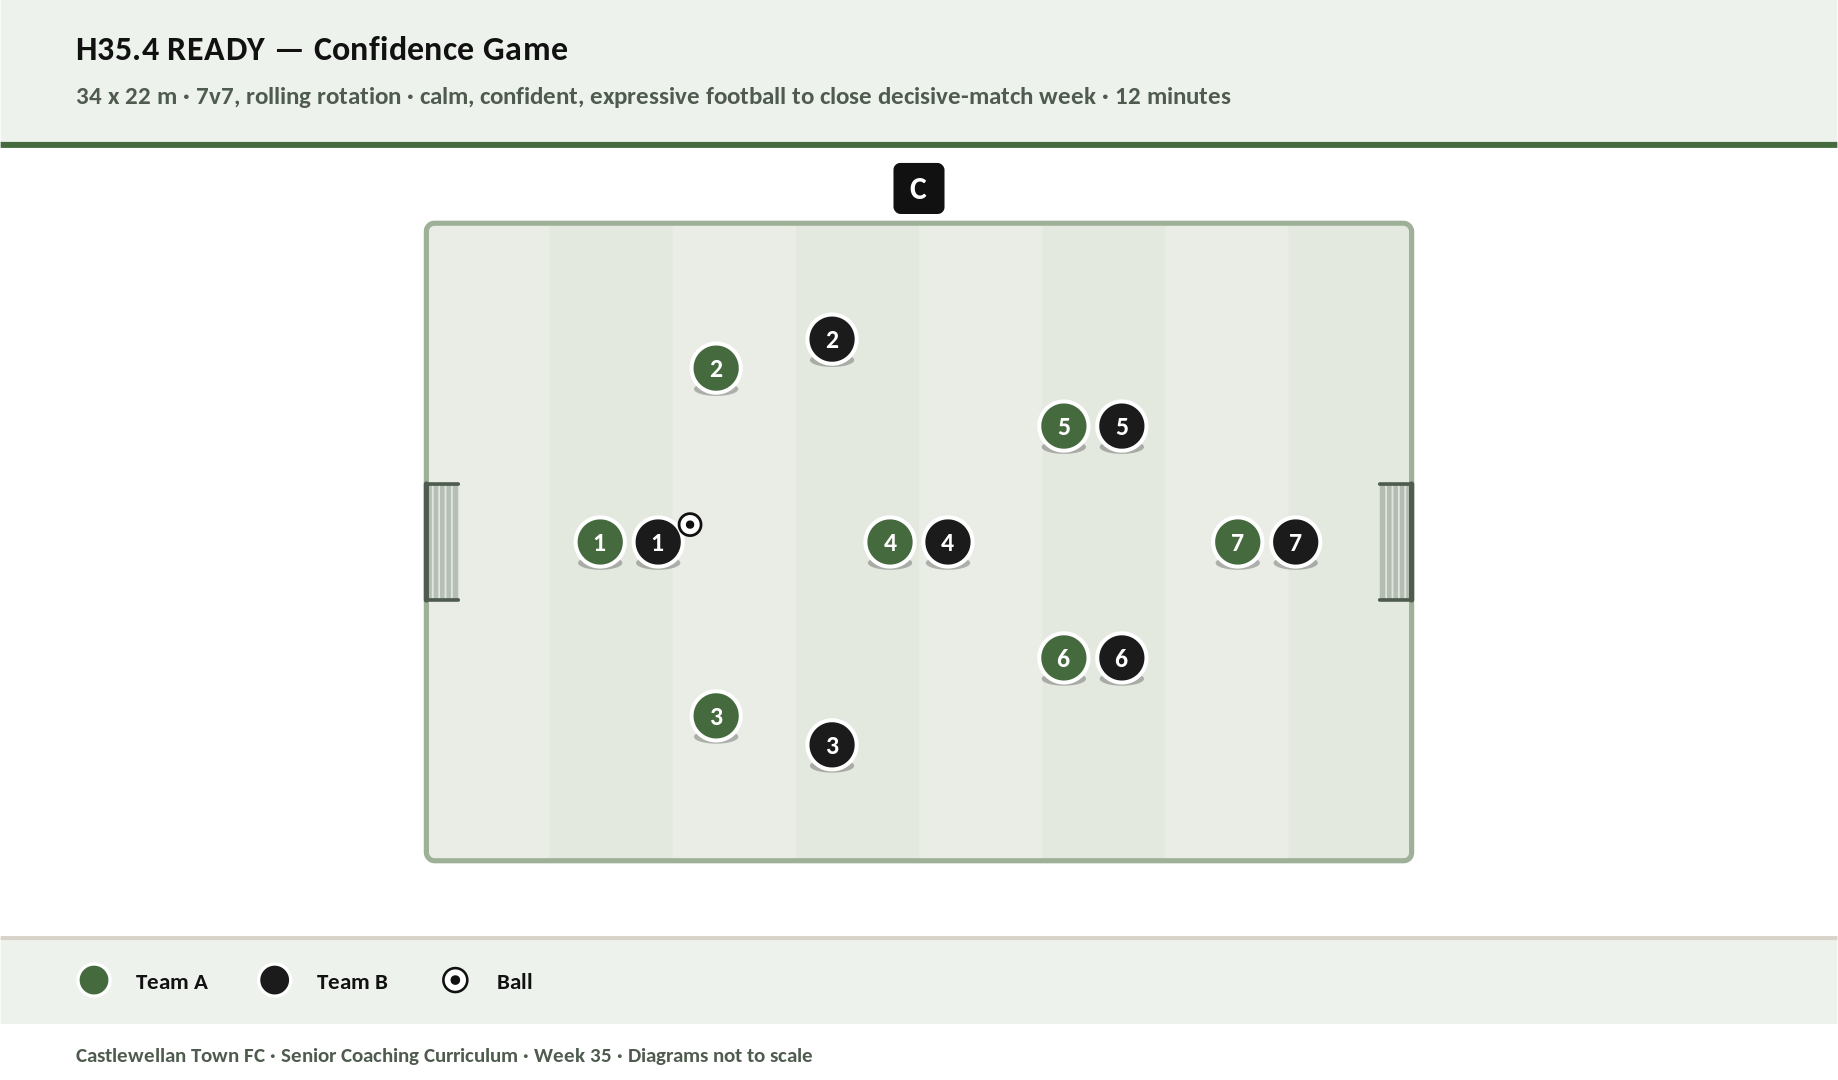The height and width of the screenshot is (1080, 1838).
Task: Click green Team A player 3
Action: click(716, 716)
